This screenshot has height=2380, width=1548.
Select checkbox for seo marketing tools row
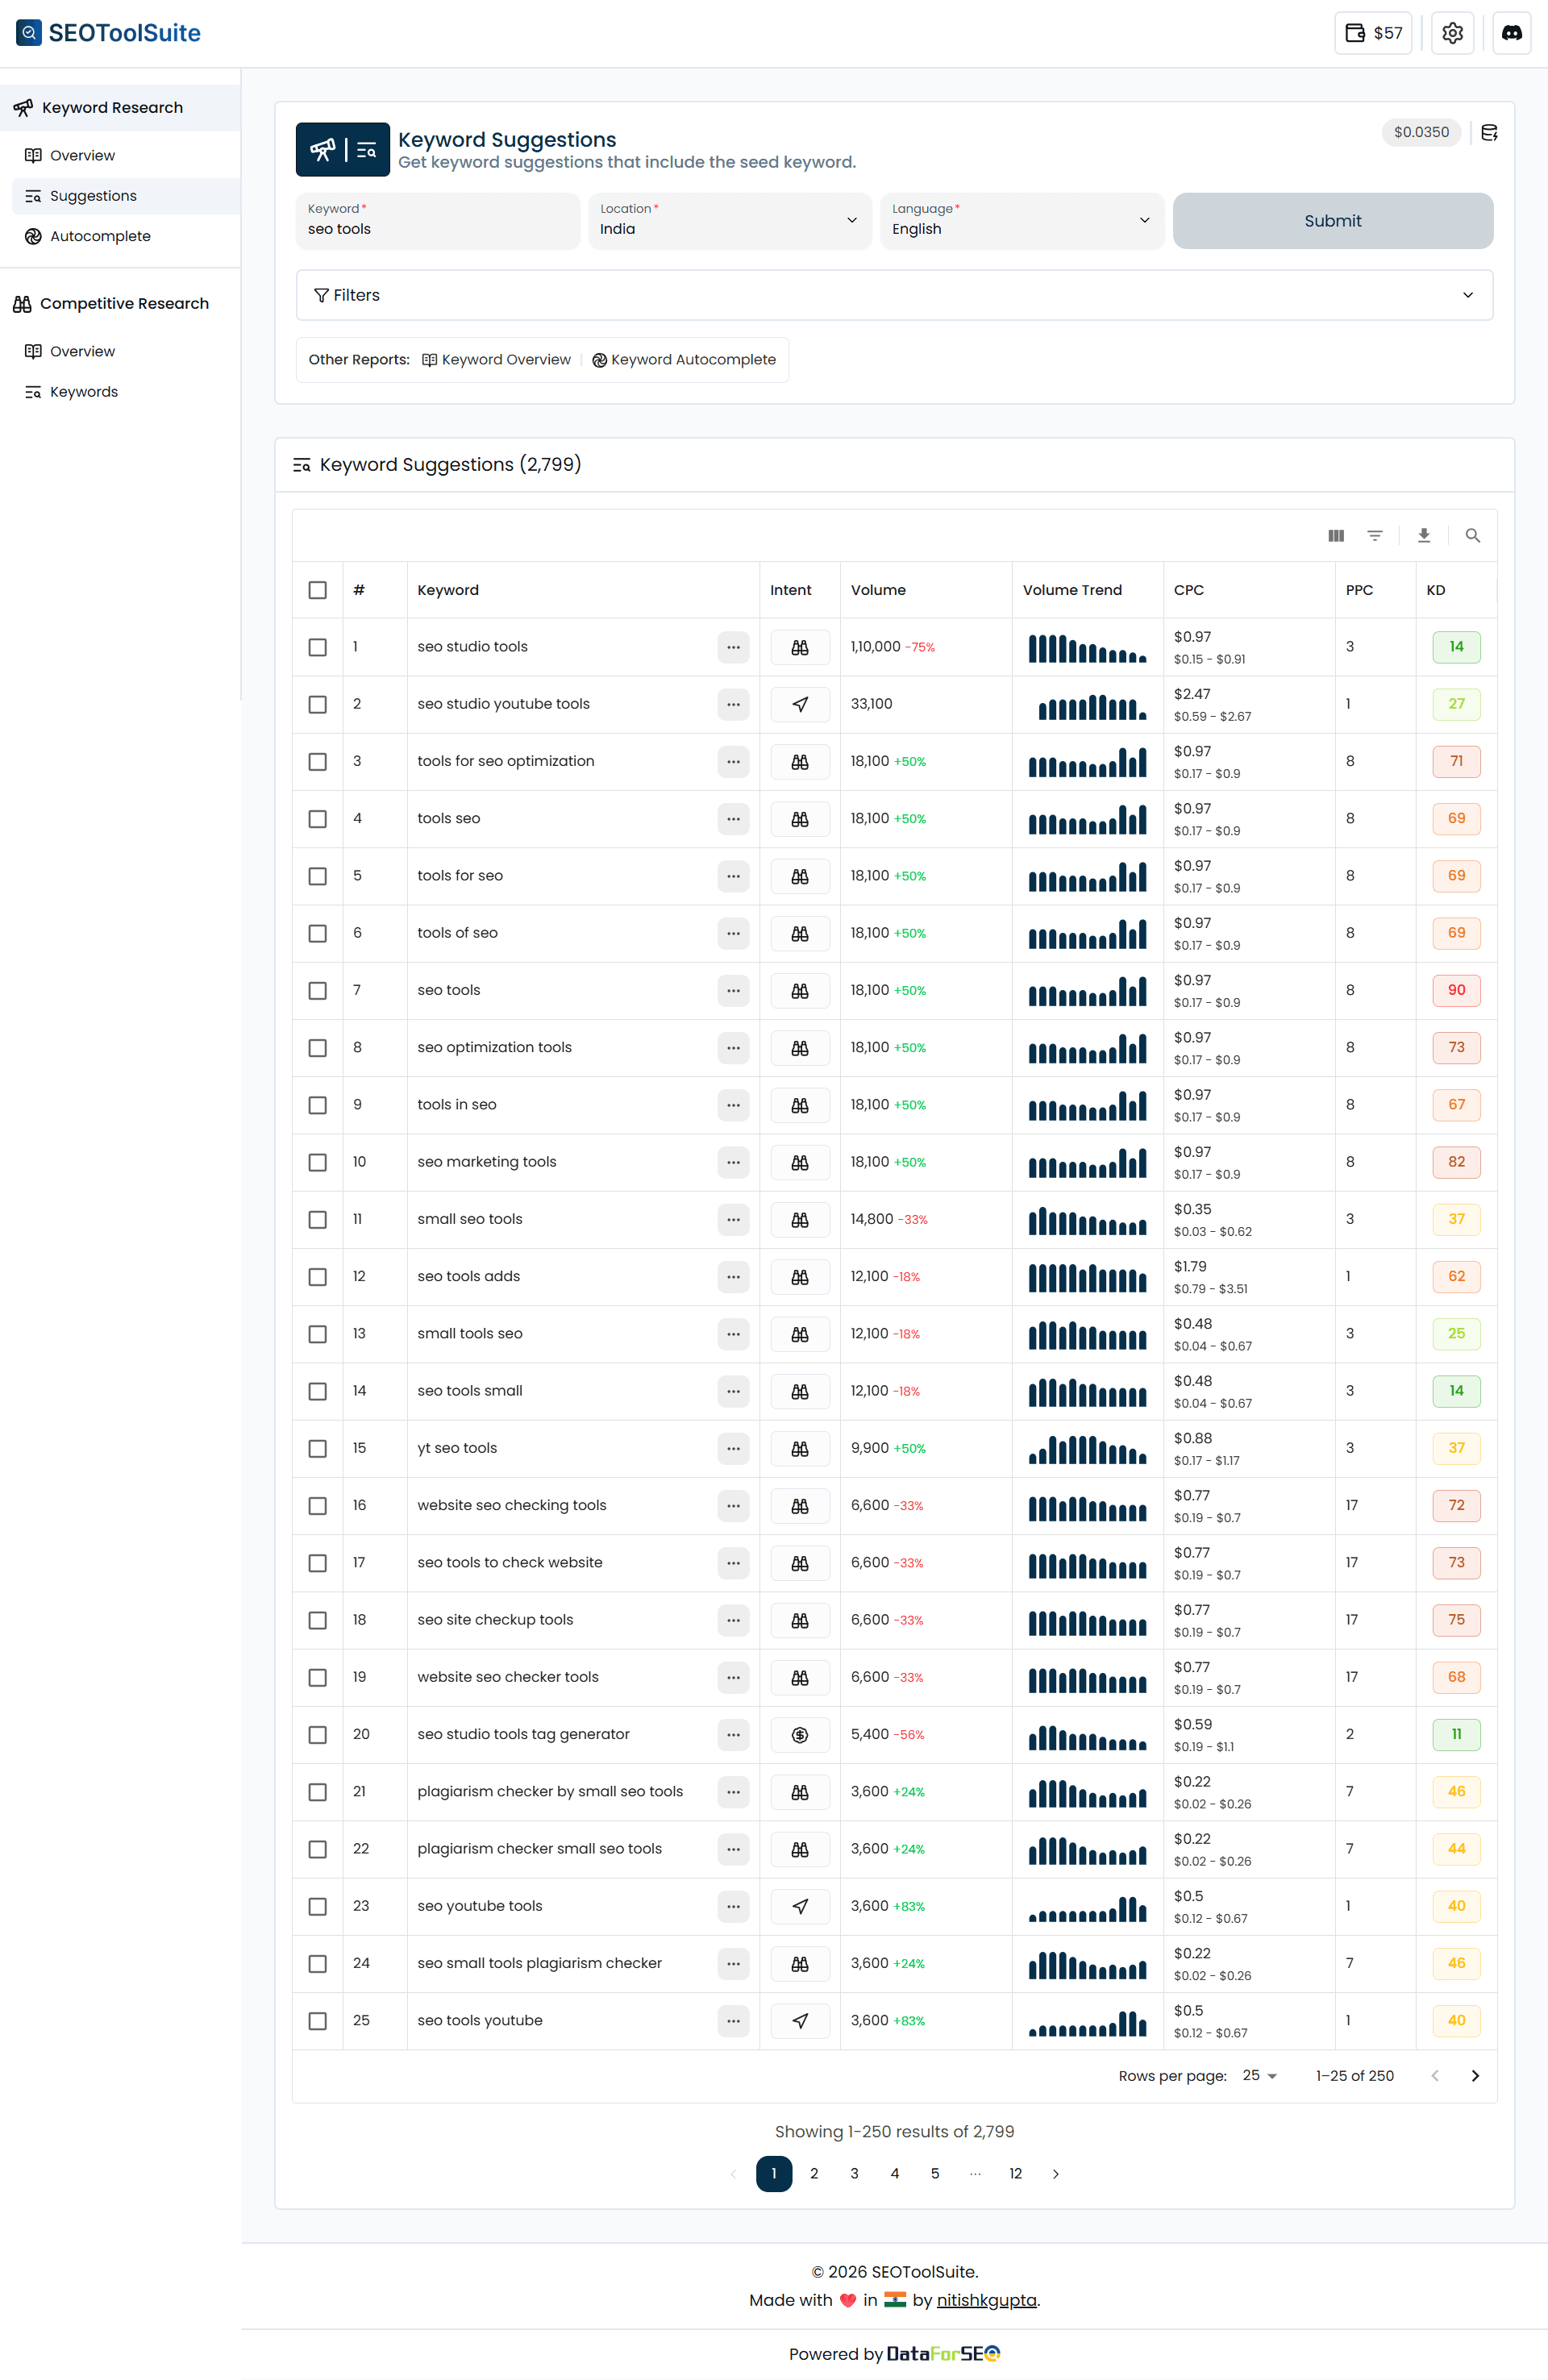[x=317, y=1162]
